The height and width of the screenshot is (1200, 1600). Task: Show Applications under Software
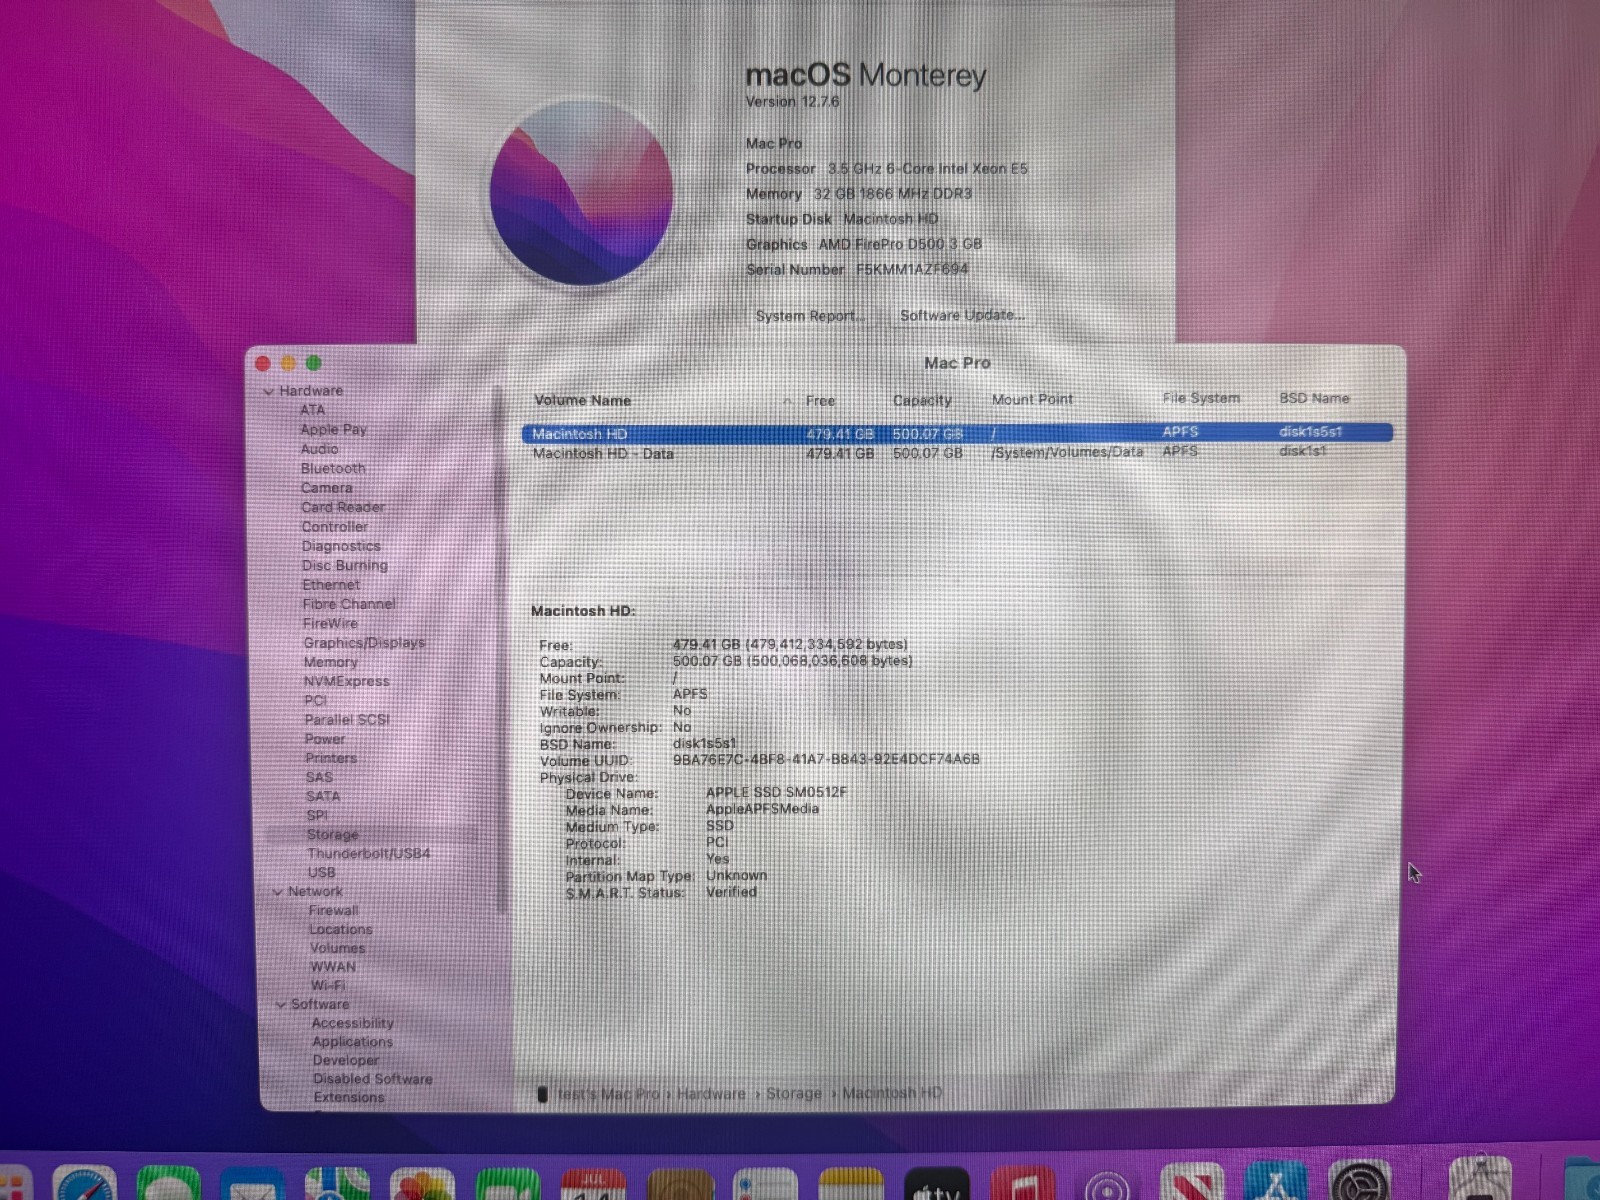(x=353, y=1042)
